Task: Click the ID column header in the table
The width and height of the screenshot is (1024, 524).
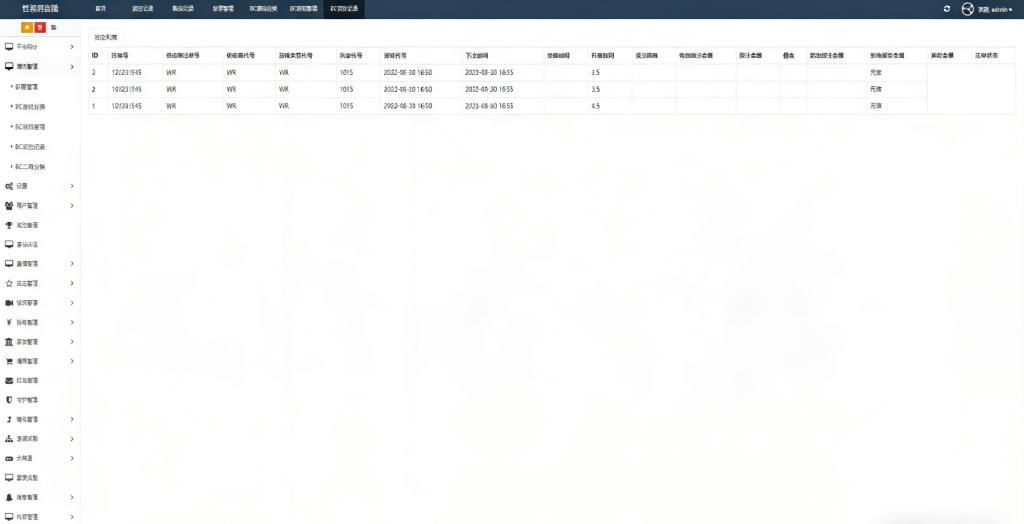Action: tap(95, 56)
